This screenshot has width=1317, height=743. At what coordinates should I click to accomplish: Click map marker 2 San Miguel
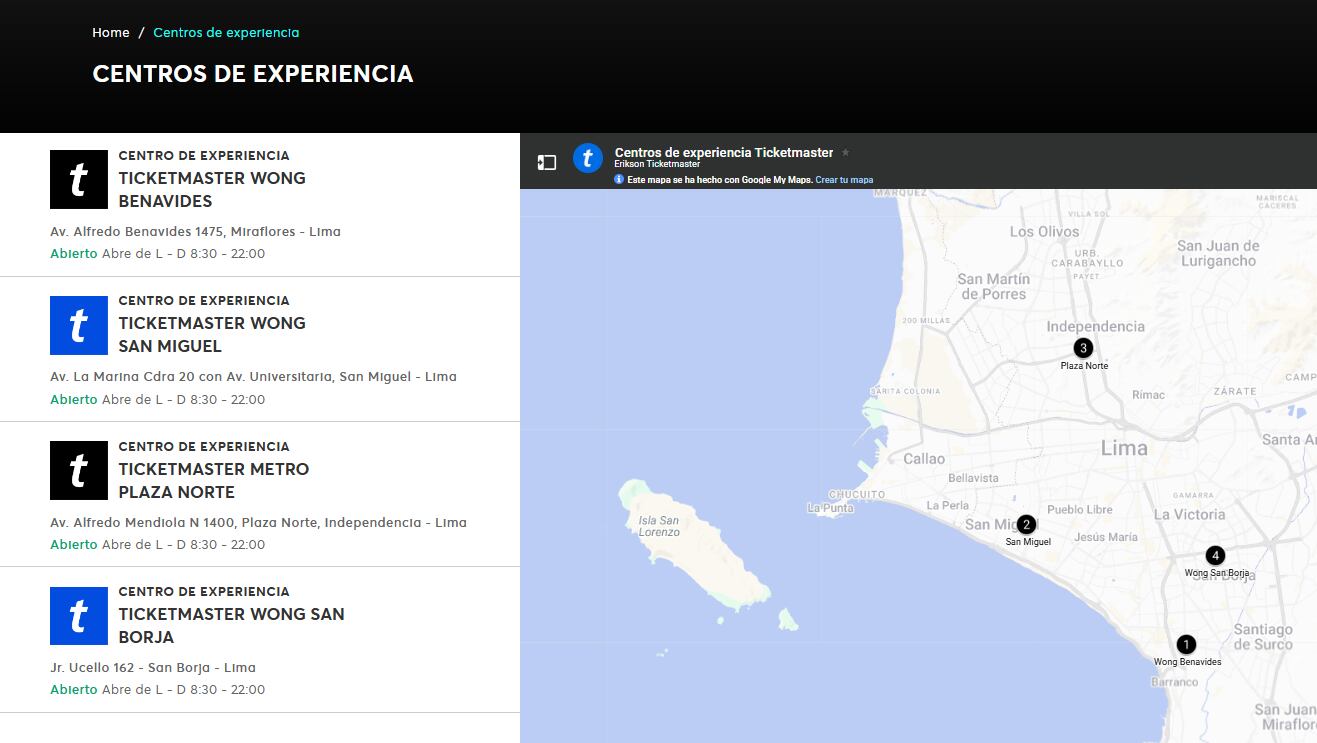[1025, 525]
